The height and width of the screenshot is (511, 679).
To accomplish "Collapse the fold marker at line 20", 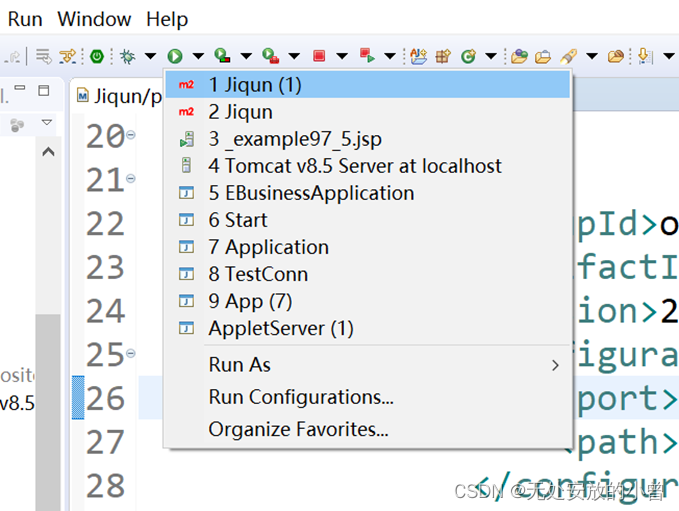I will 131,135.
